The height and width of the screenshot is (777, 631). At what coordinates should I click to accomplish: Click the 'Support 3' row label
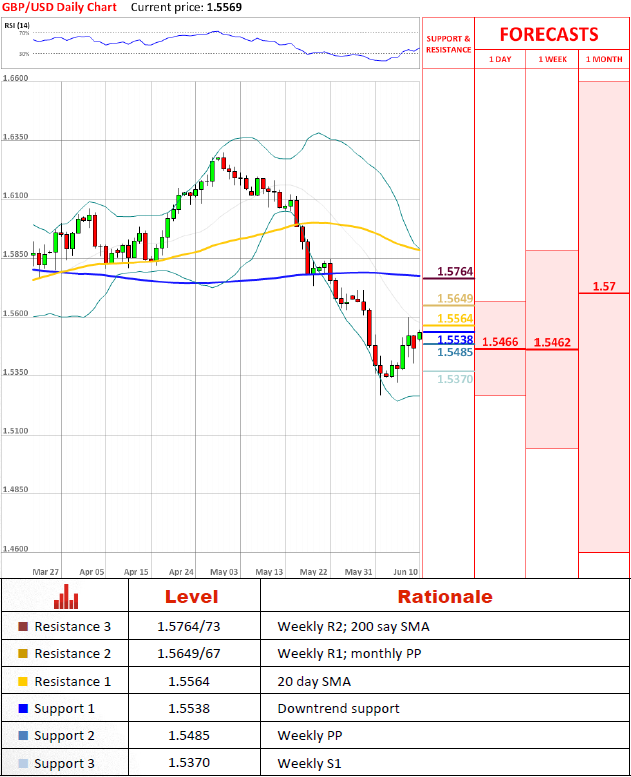coord(64,763)
